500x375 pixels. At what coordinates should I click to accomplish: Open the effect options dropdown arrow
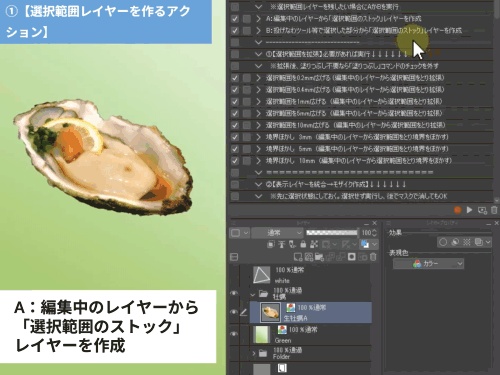(x=488, y=242)
